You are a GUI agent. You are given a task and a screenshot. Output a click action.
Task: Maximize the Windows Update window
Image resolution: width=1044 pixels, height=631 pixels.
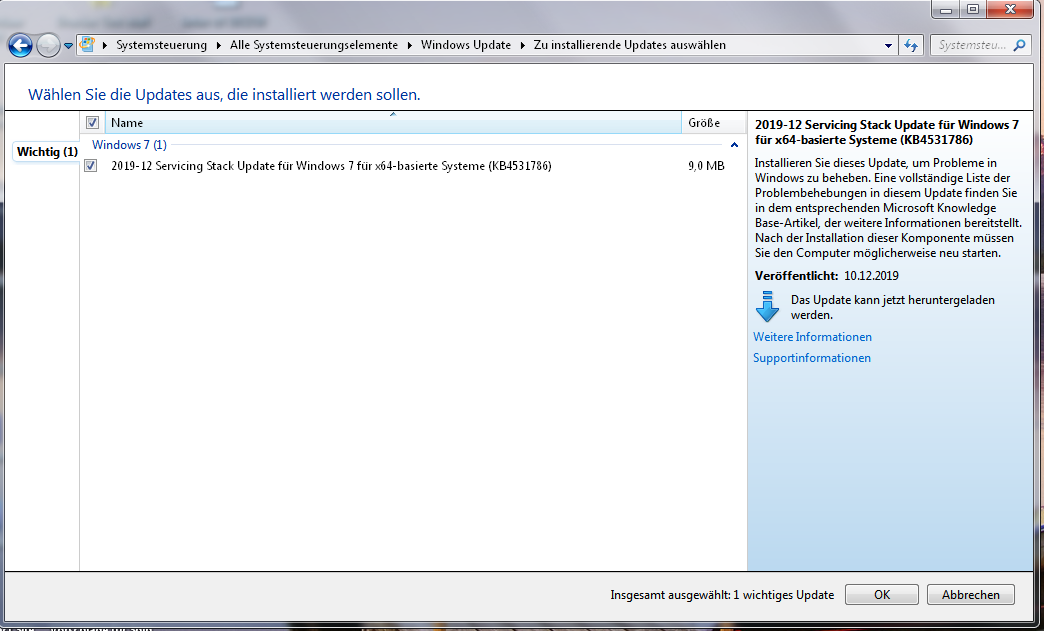tap(972, 9)
